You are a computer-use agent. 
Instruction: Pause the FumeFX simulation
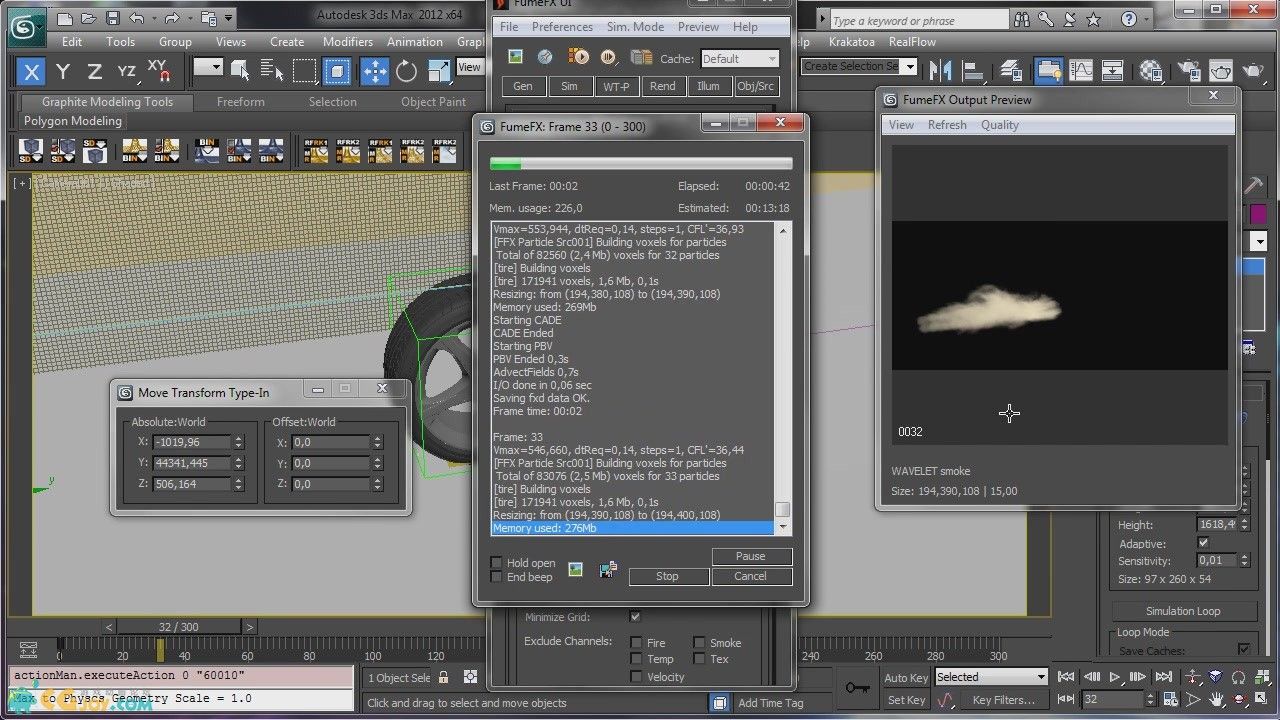(x=751, y=556)
